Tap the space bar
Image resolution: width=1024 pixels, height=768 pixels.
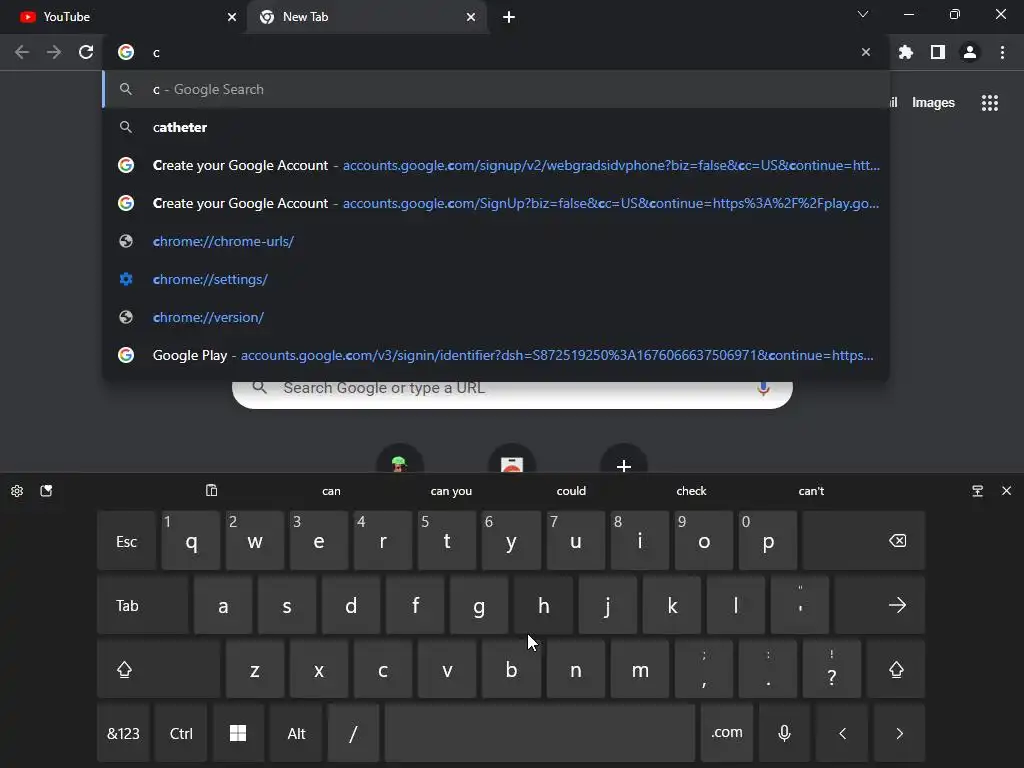540,733
